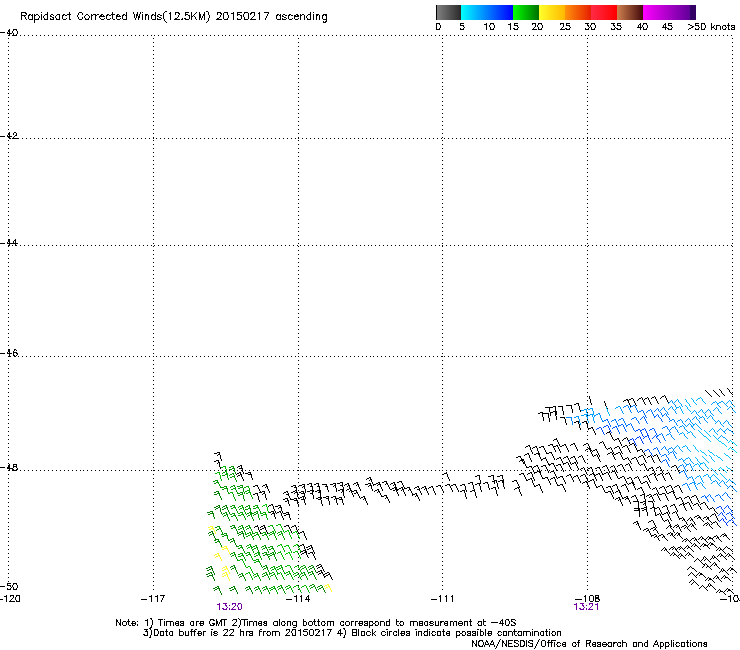
Task: Click the orange 25-30 knots color swatch
Action: 578,12
